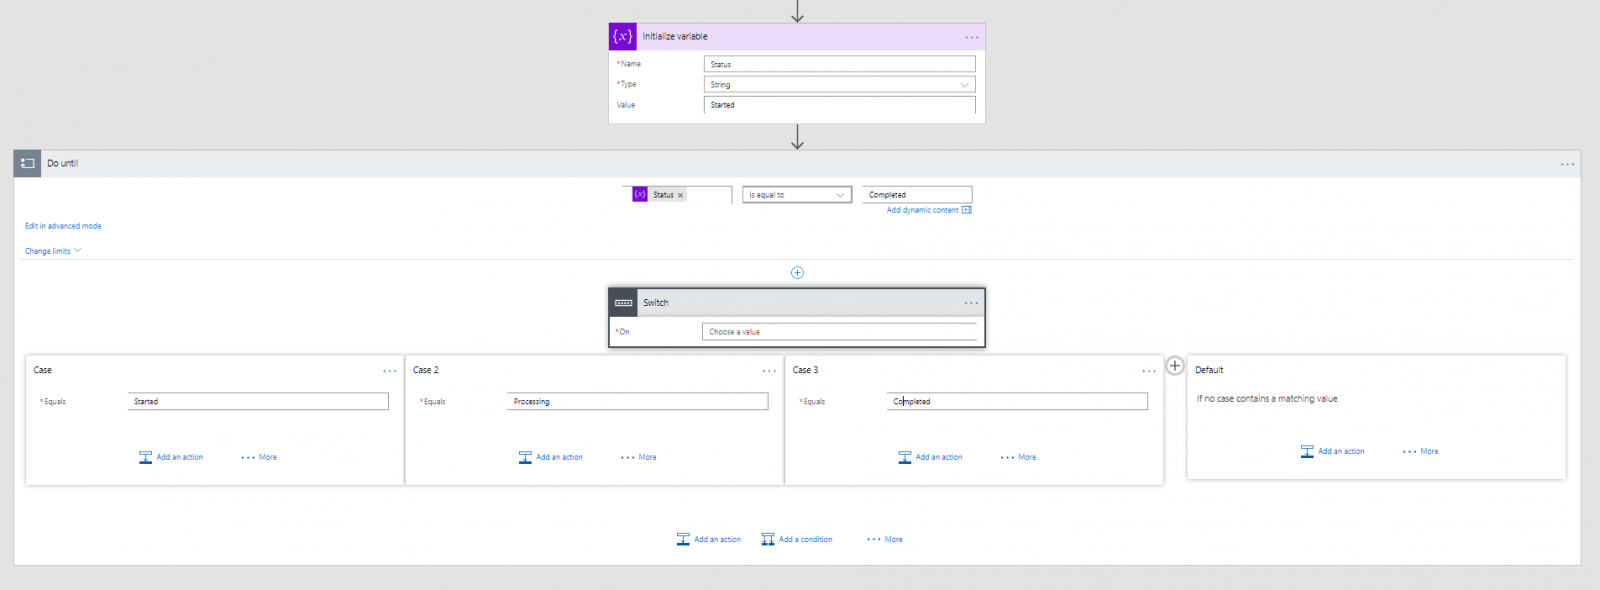The width and height of the screenshot is (1600, 590).
Task: Click Edit in advanced mode link
Action: [63, 226]
